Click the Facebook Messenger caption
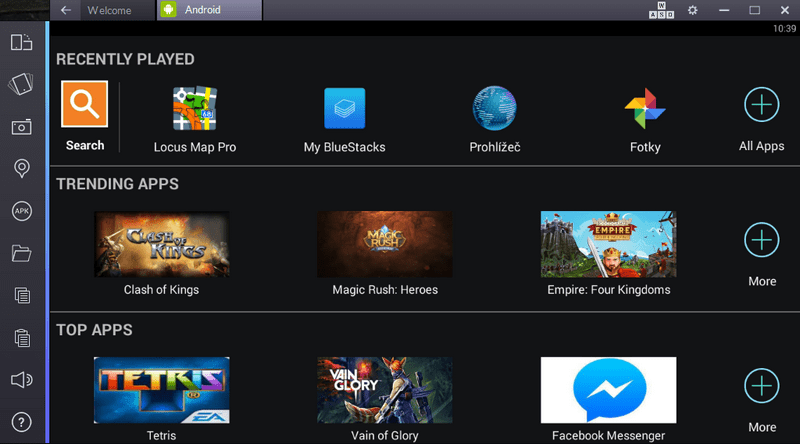This screenshot has height=444, width=800. click(608, 436)
